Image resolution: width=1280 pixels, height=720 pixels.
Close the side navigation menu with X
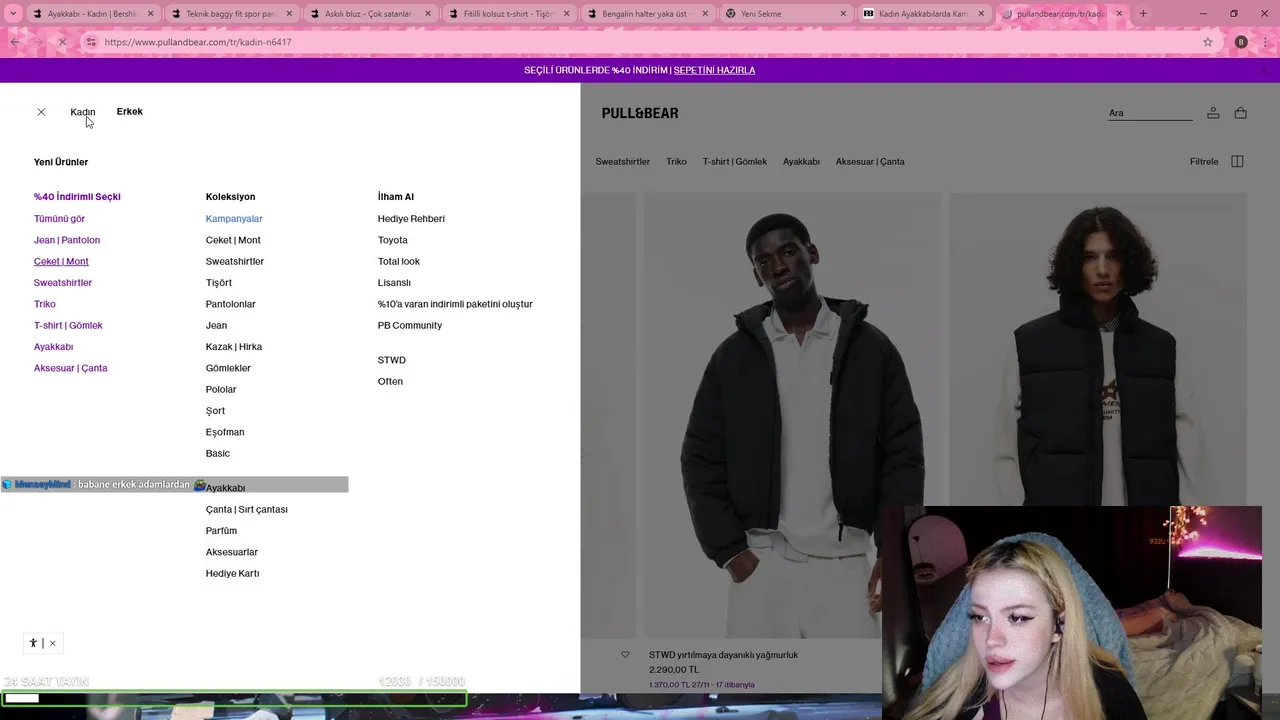pos(41,112)
